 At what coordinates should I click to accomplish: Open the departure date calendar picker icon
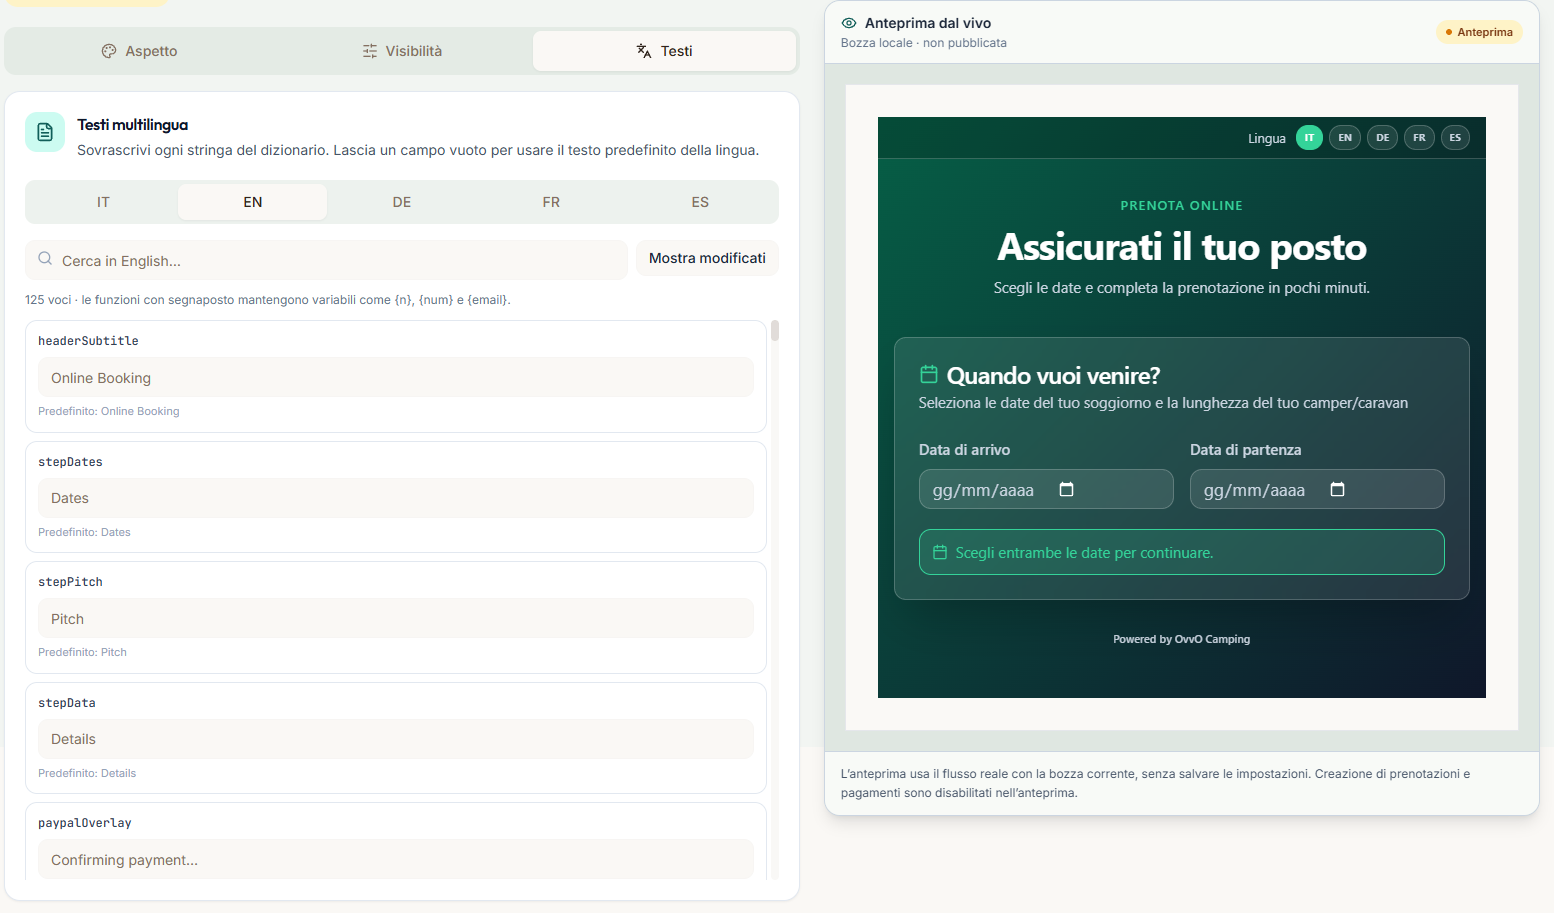coord(1337,489)
